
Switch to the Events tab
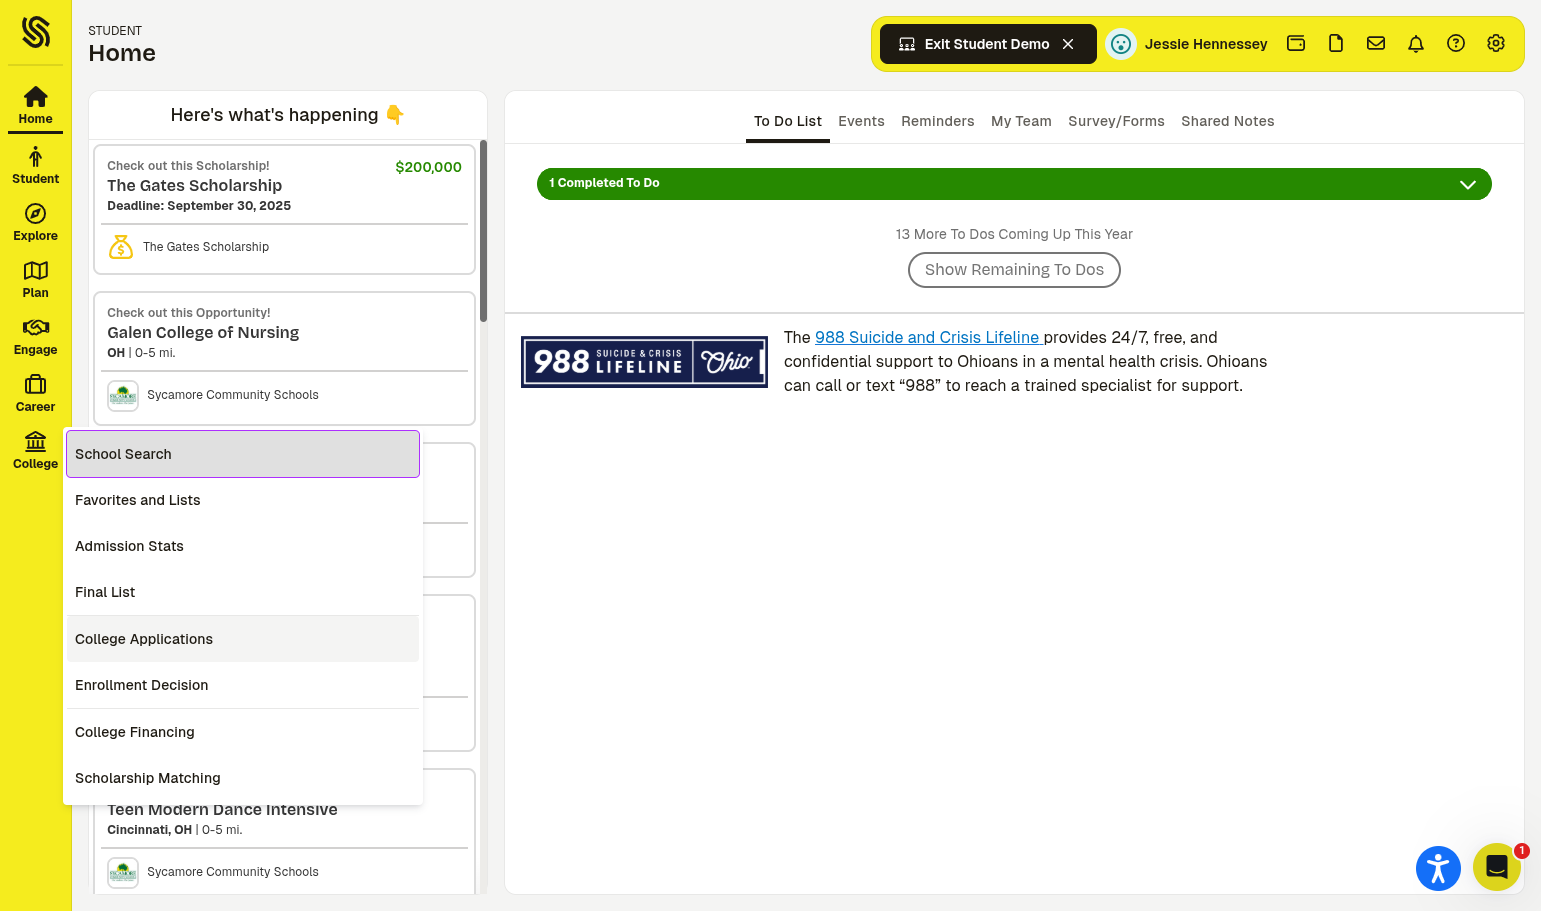pos(861,121)
